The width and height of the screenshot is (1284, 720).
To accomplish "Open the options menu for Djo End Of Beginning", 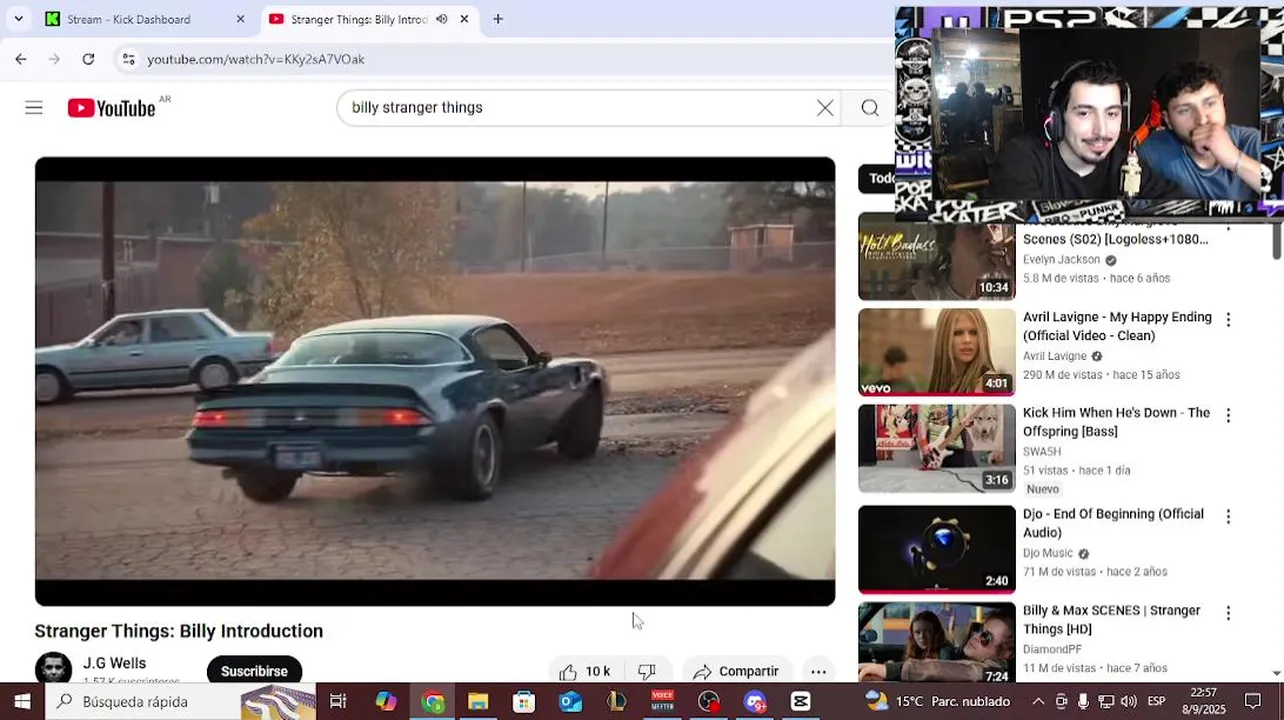I will pyautogui.click(x=1228, y=516).
